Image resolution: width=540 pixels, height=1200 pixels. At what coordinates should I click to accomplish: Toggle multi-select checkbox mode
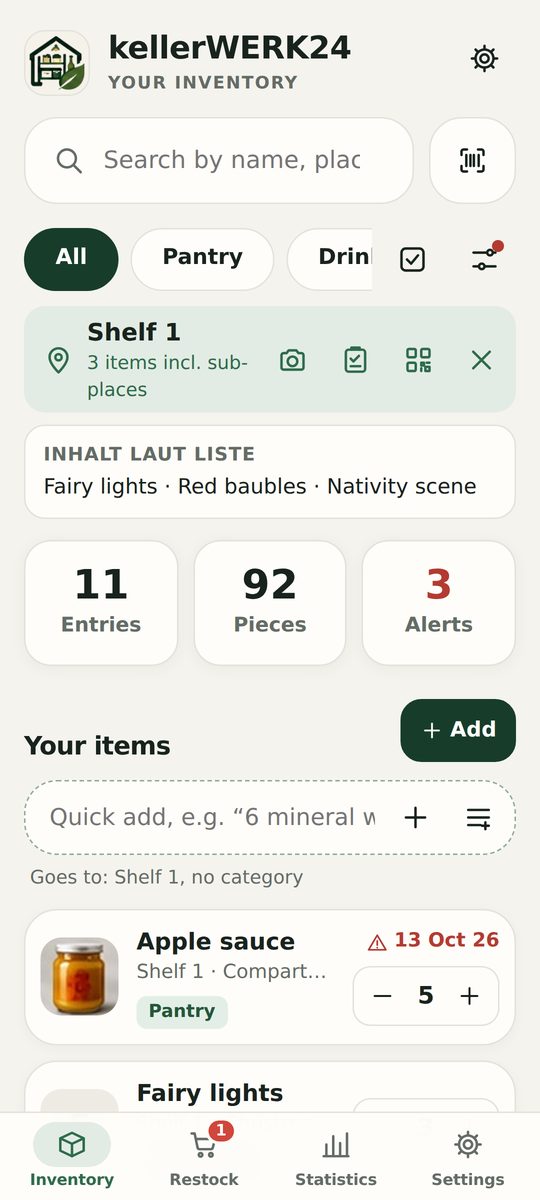coord(412,259)
